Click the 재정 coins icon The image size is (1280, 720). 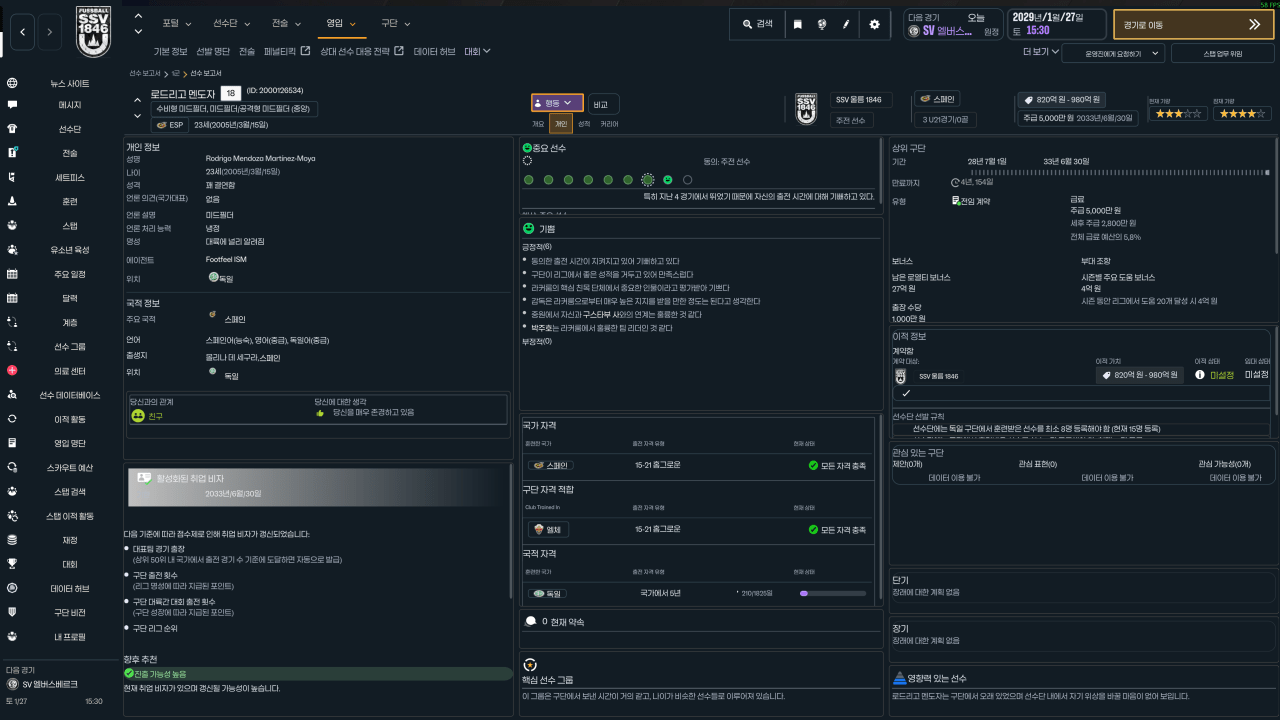pos(12,540)
